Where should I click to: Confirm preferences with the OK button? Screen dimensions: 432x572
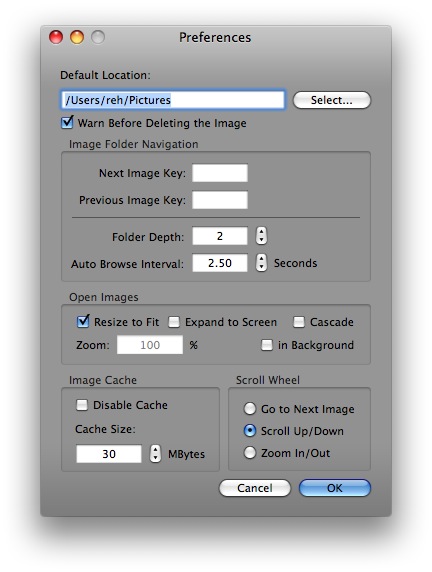click(x=335, y=488)
